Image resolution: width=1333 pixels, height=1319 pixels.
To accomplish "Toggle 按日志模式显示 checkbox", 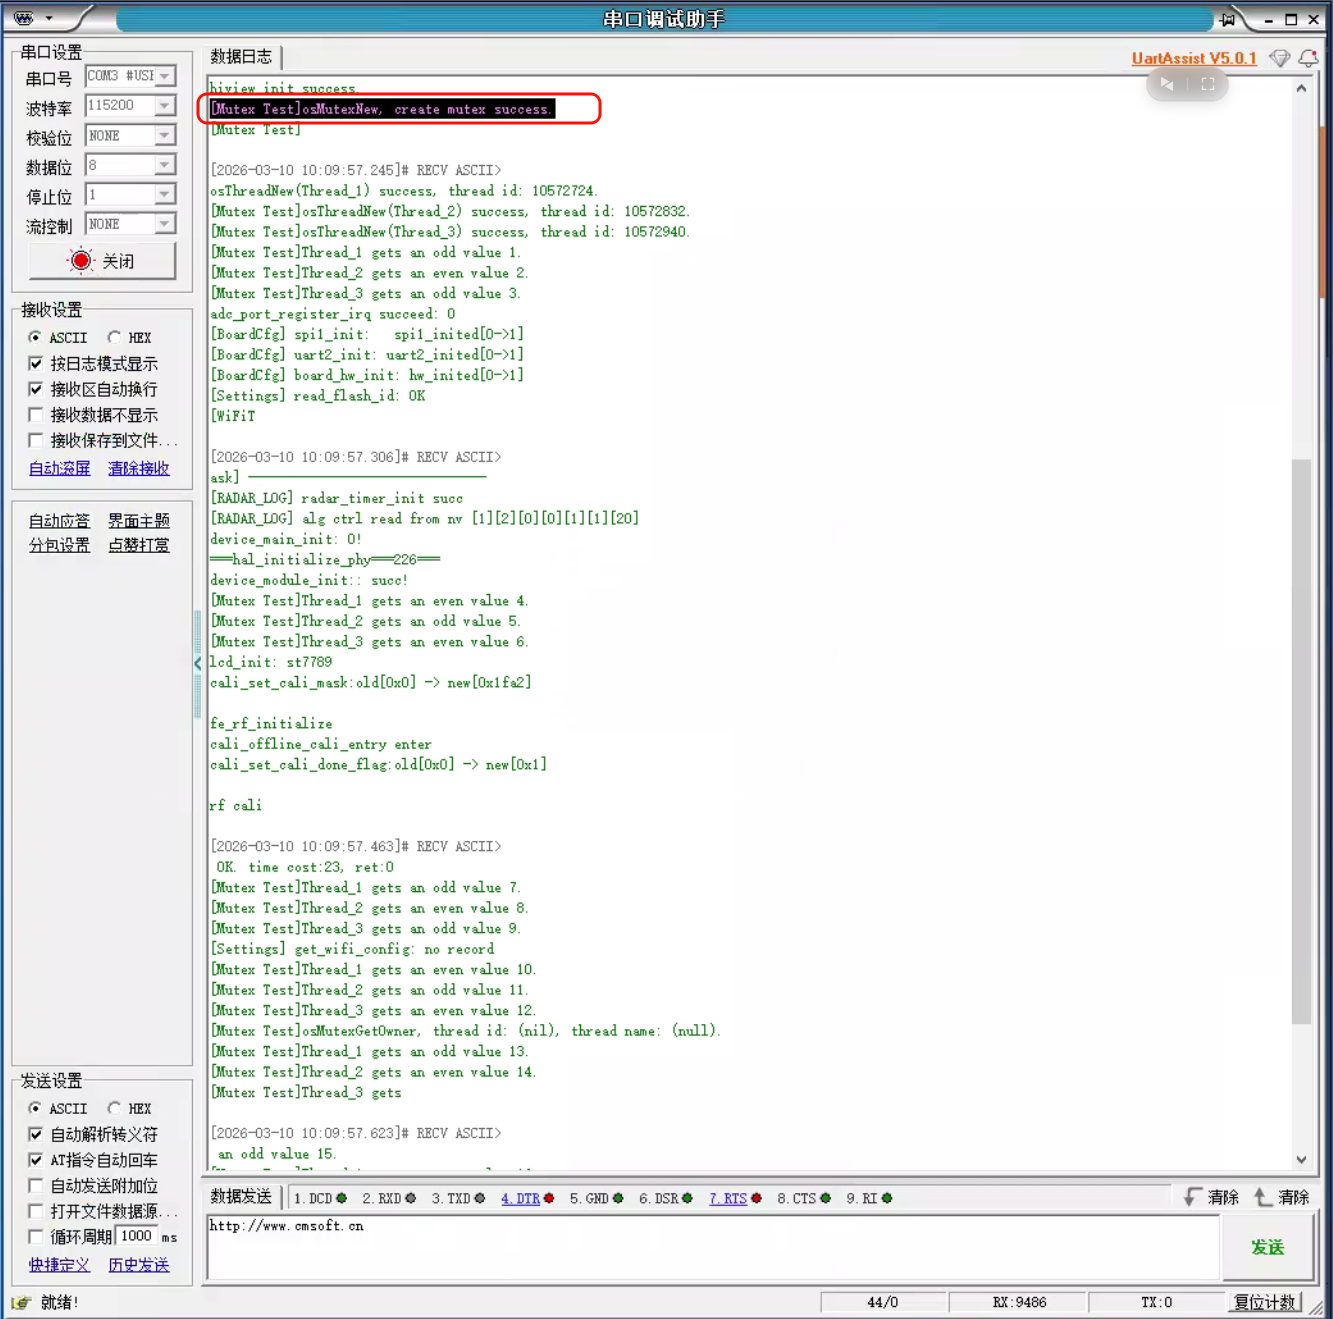I will click(x=36, y=363).
